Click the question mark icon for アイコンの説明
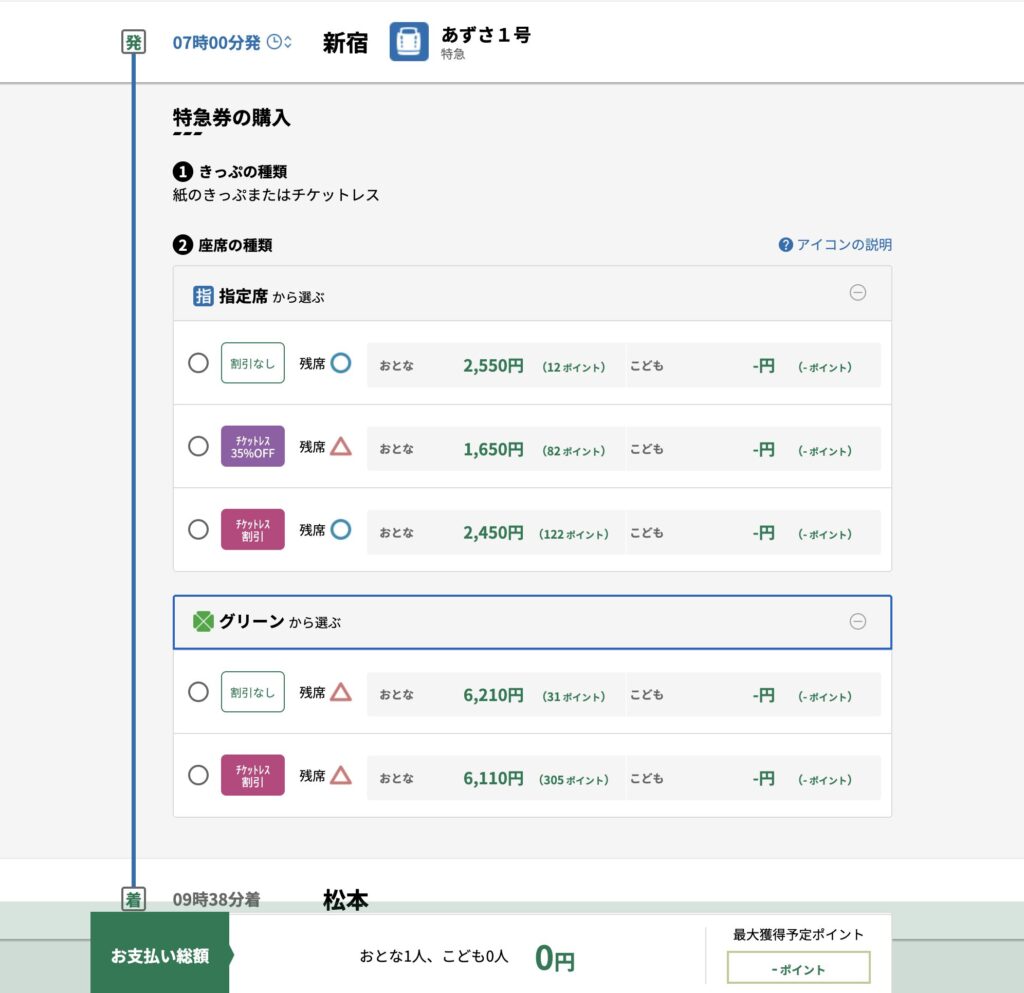 (785, 245)
